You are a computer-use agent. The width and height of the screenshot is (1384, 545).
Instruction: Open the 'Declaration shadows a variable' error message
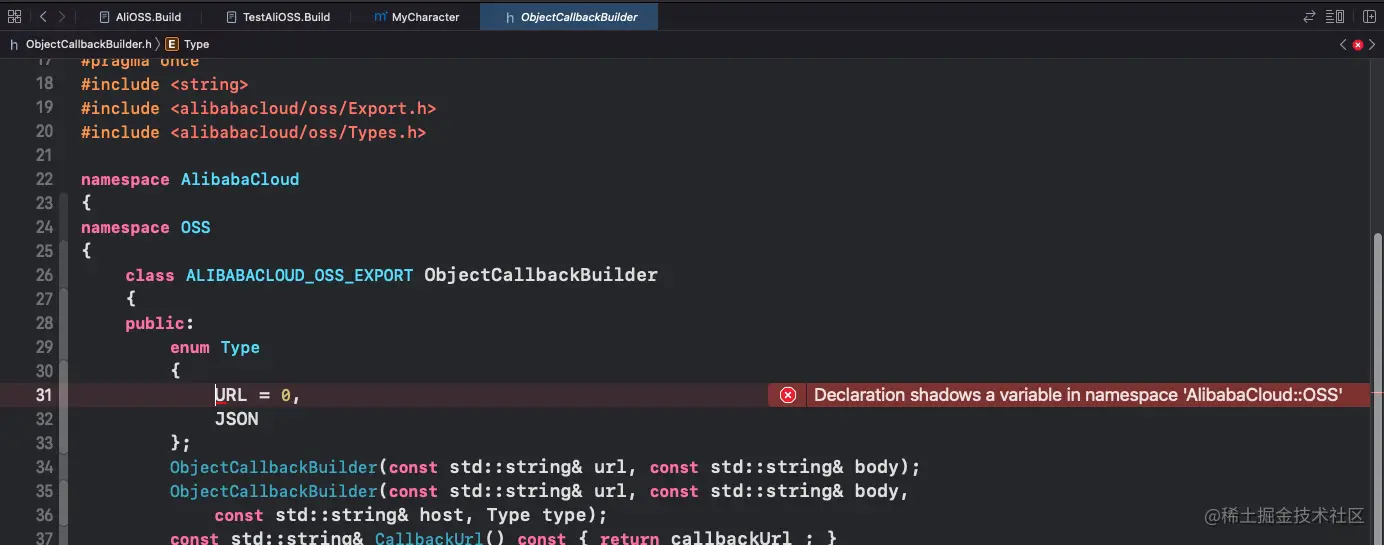1077,395
